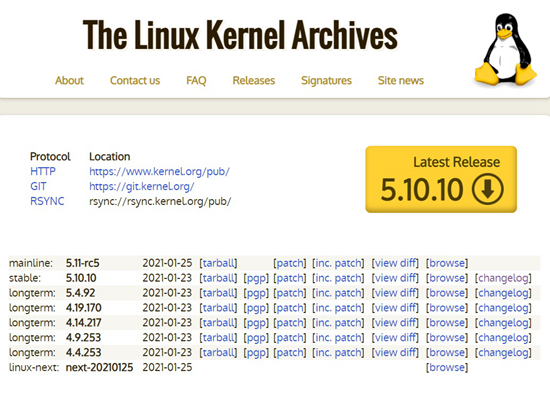
Task: View diff for longterm 4.4.253
Action: pyautogui.click(x=395, y=353)
